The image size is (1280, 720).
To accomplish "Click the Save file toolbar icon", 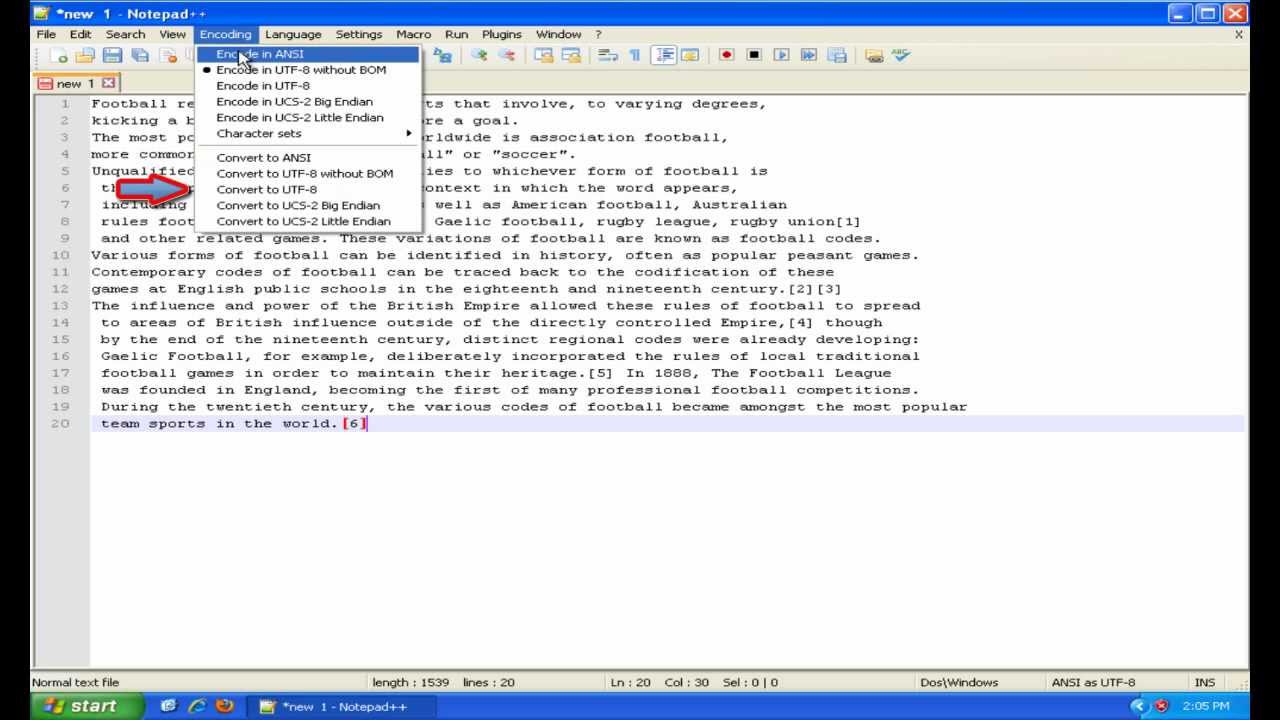I will click(112, 56).
